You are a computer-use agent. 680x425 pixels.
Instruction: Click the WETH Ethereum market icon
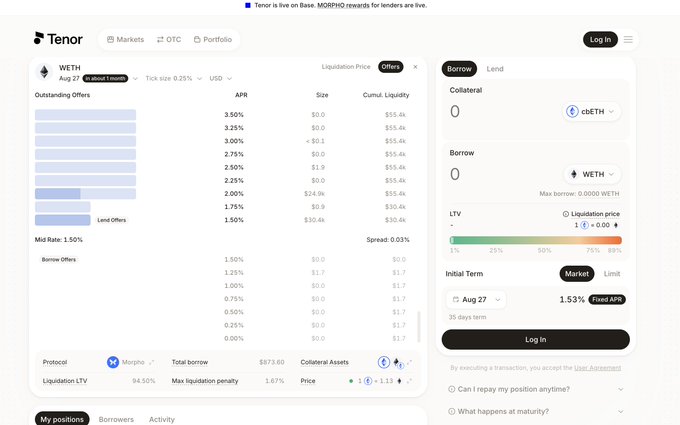[44, 72]
